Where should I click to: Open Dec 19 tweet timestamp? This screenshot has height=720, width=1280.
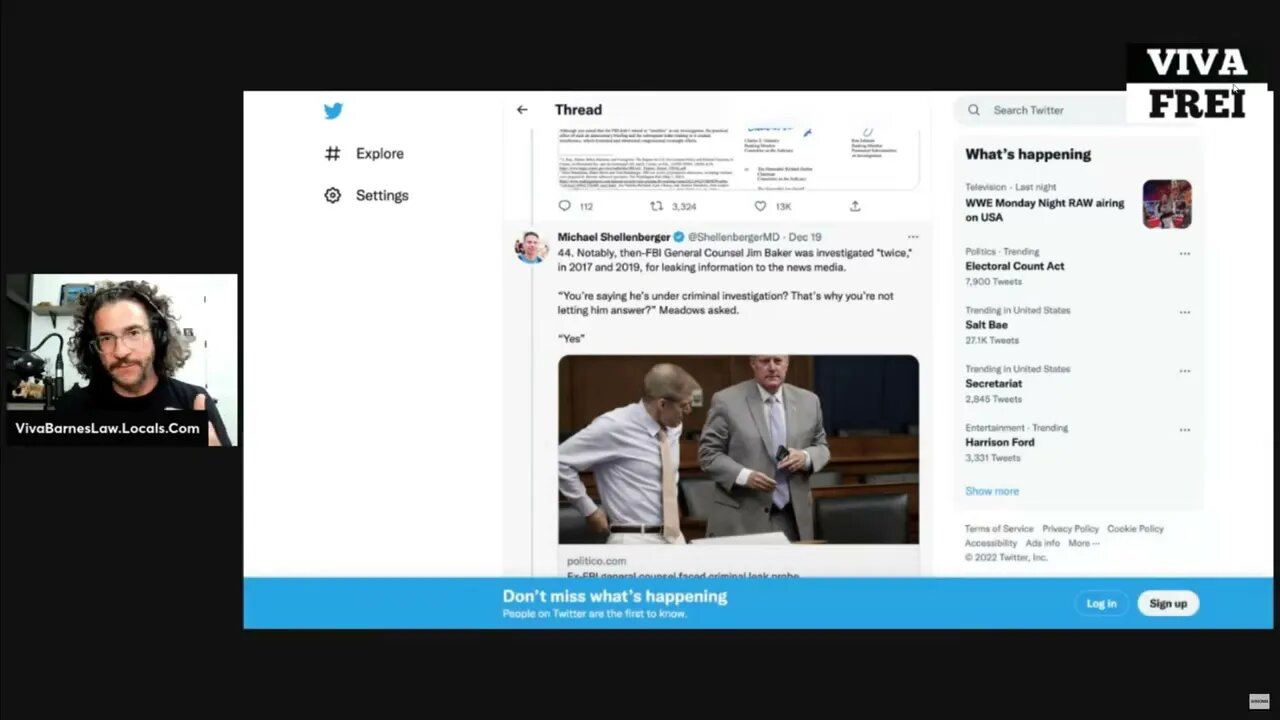click(x=805, y=237)
